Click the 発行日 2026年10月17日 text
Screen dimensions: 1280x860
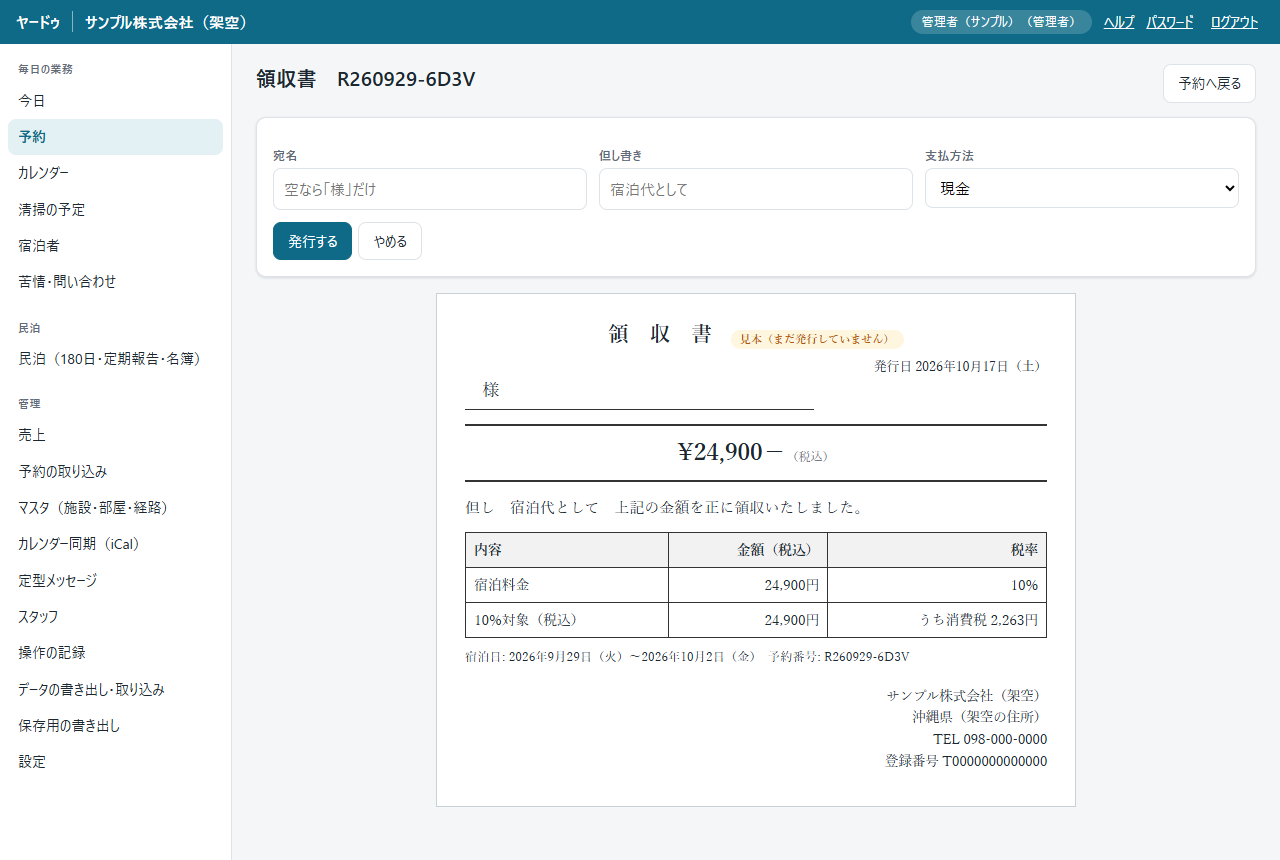tap(960, 366)
